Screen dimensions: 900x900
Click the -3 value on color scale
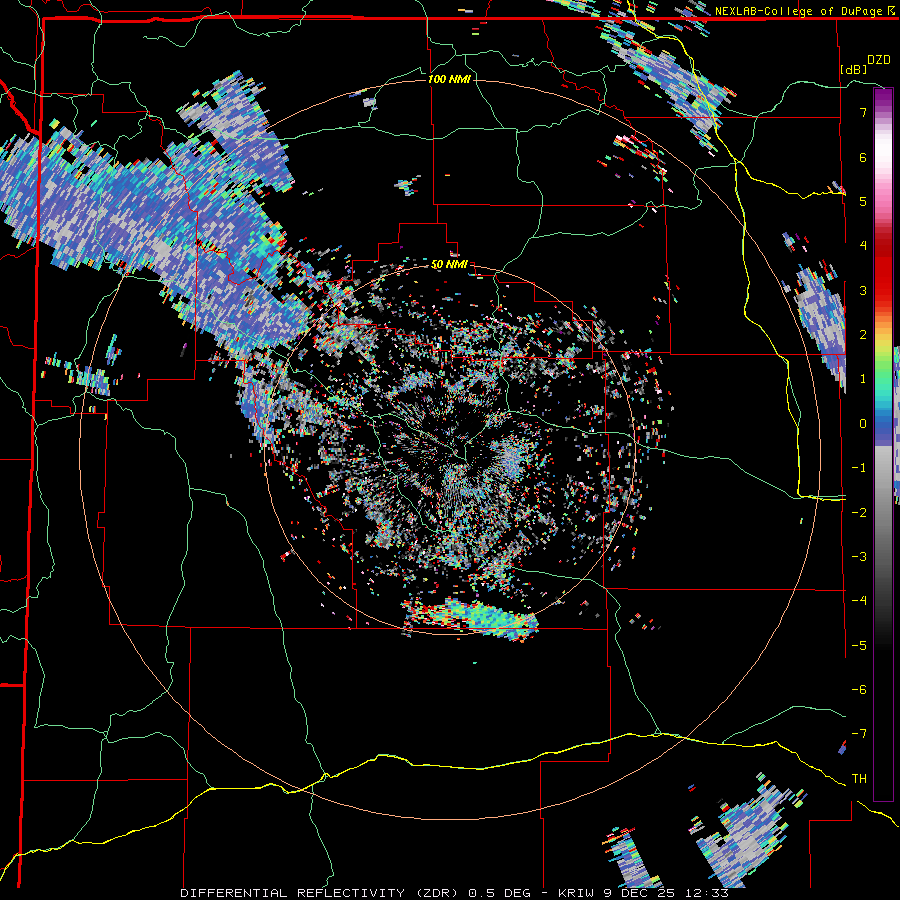pyautogui.click(x=859, y=557)
